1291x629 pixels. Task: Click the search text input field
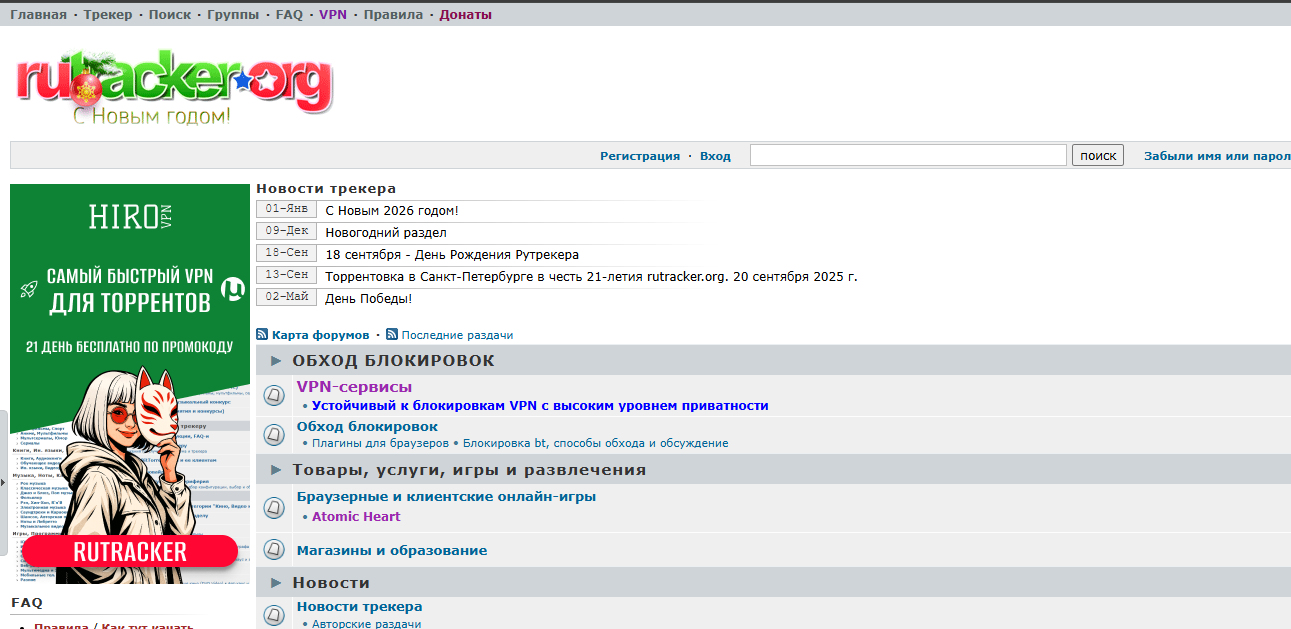(908, 155)
